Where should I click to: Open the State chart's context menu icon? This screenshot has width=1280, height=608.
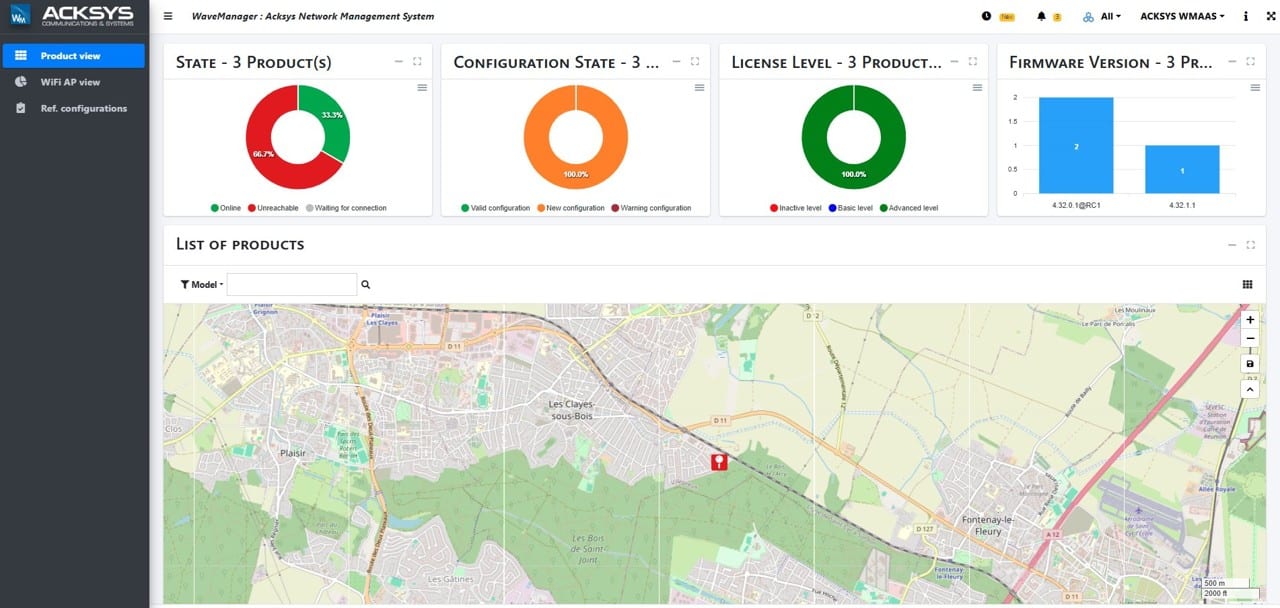point(420,87)
